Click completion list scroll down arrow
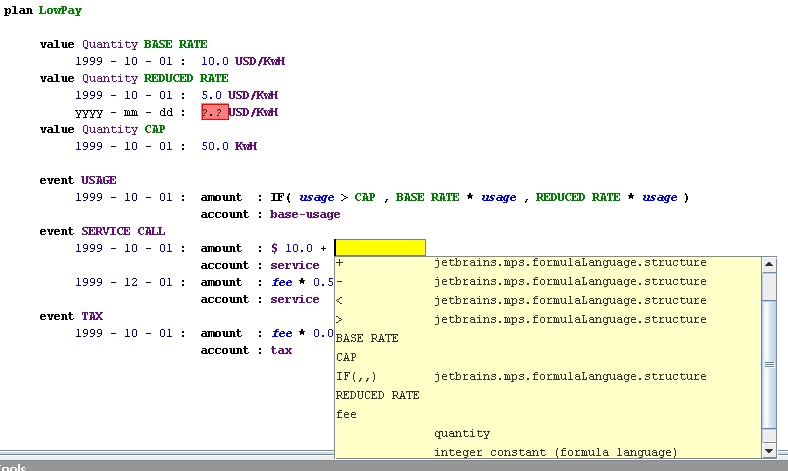 tap(769, 451)
